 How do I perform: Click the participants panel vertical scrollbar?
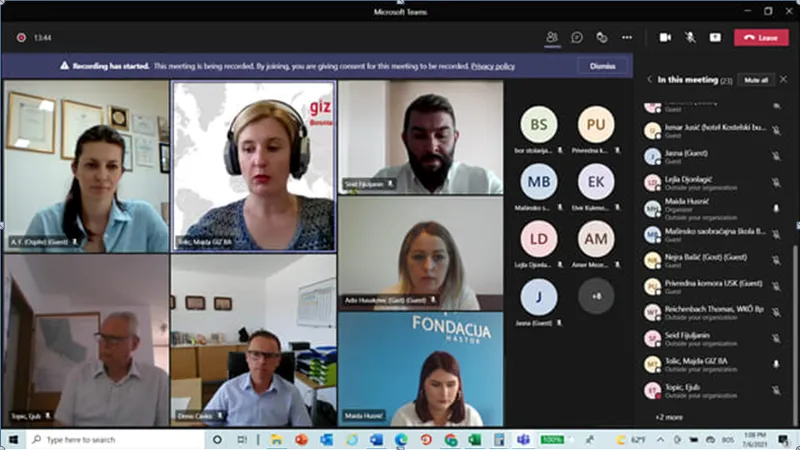[795, 335]
